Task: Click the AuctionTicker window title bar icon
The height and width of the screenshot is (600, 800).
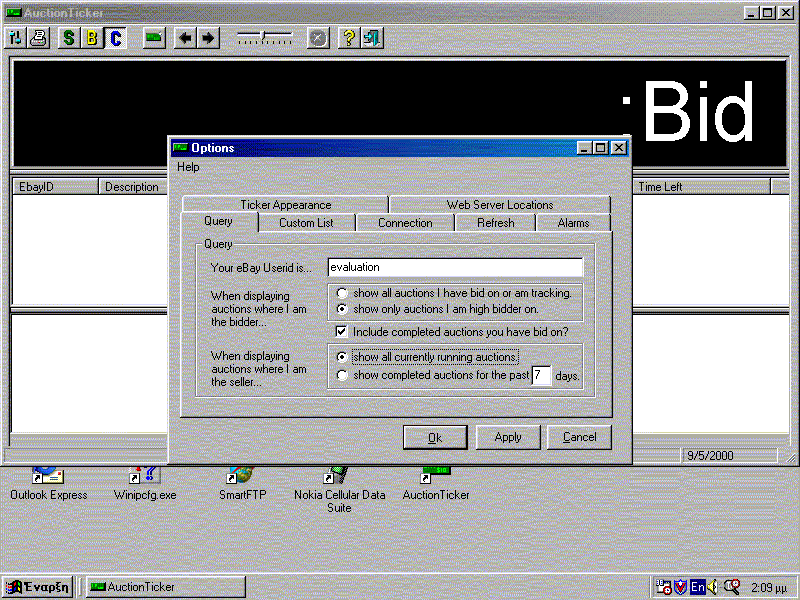Action: tap(13, 12)
